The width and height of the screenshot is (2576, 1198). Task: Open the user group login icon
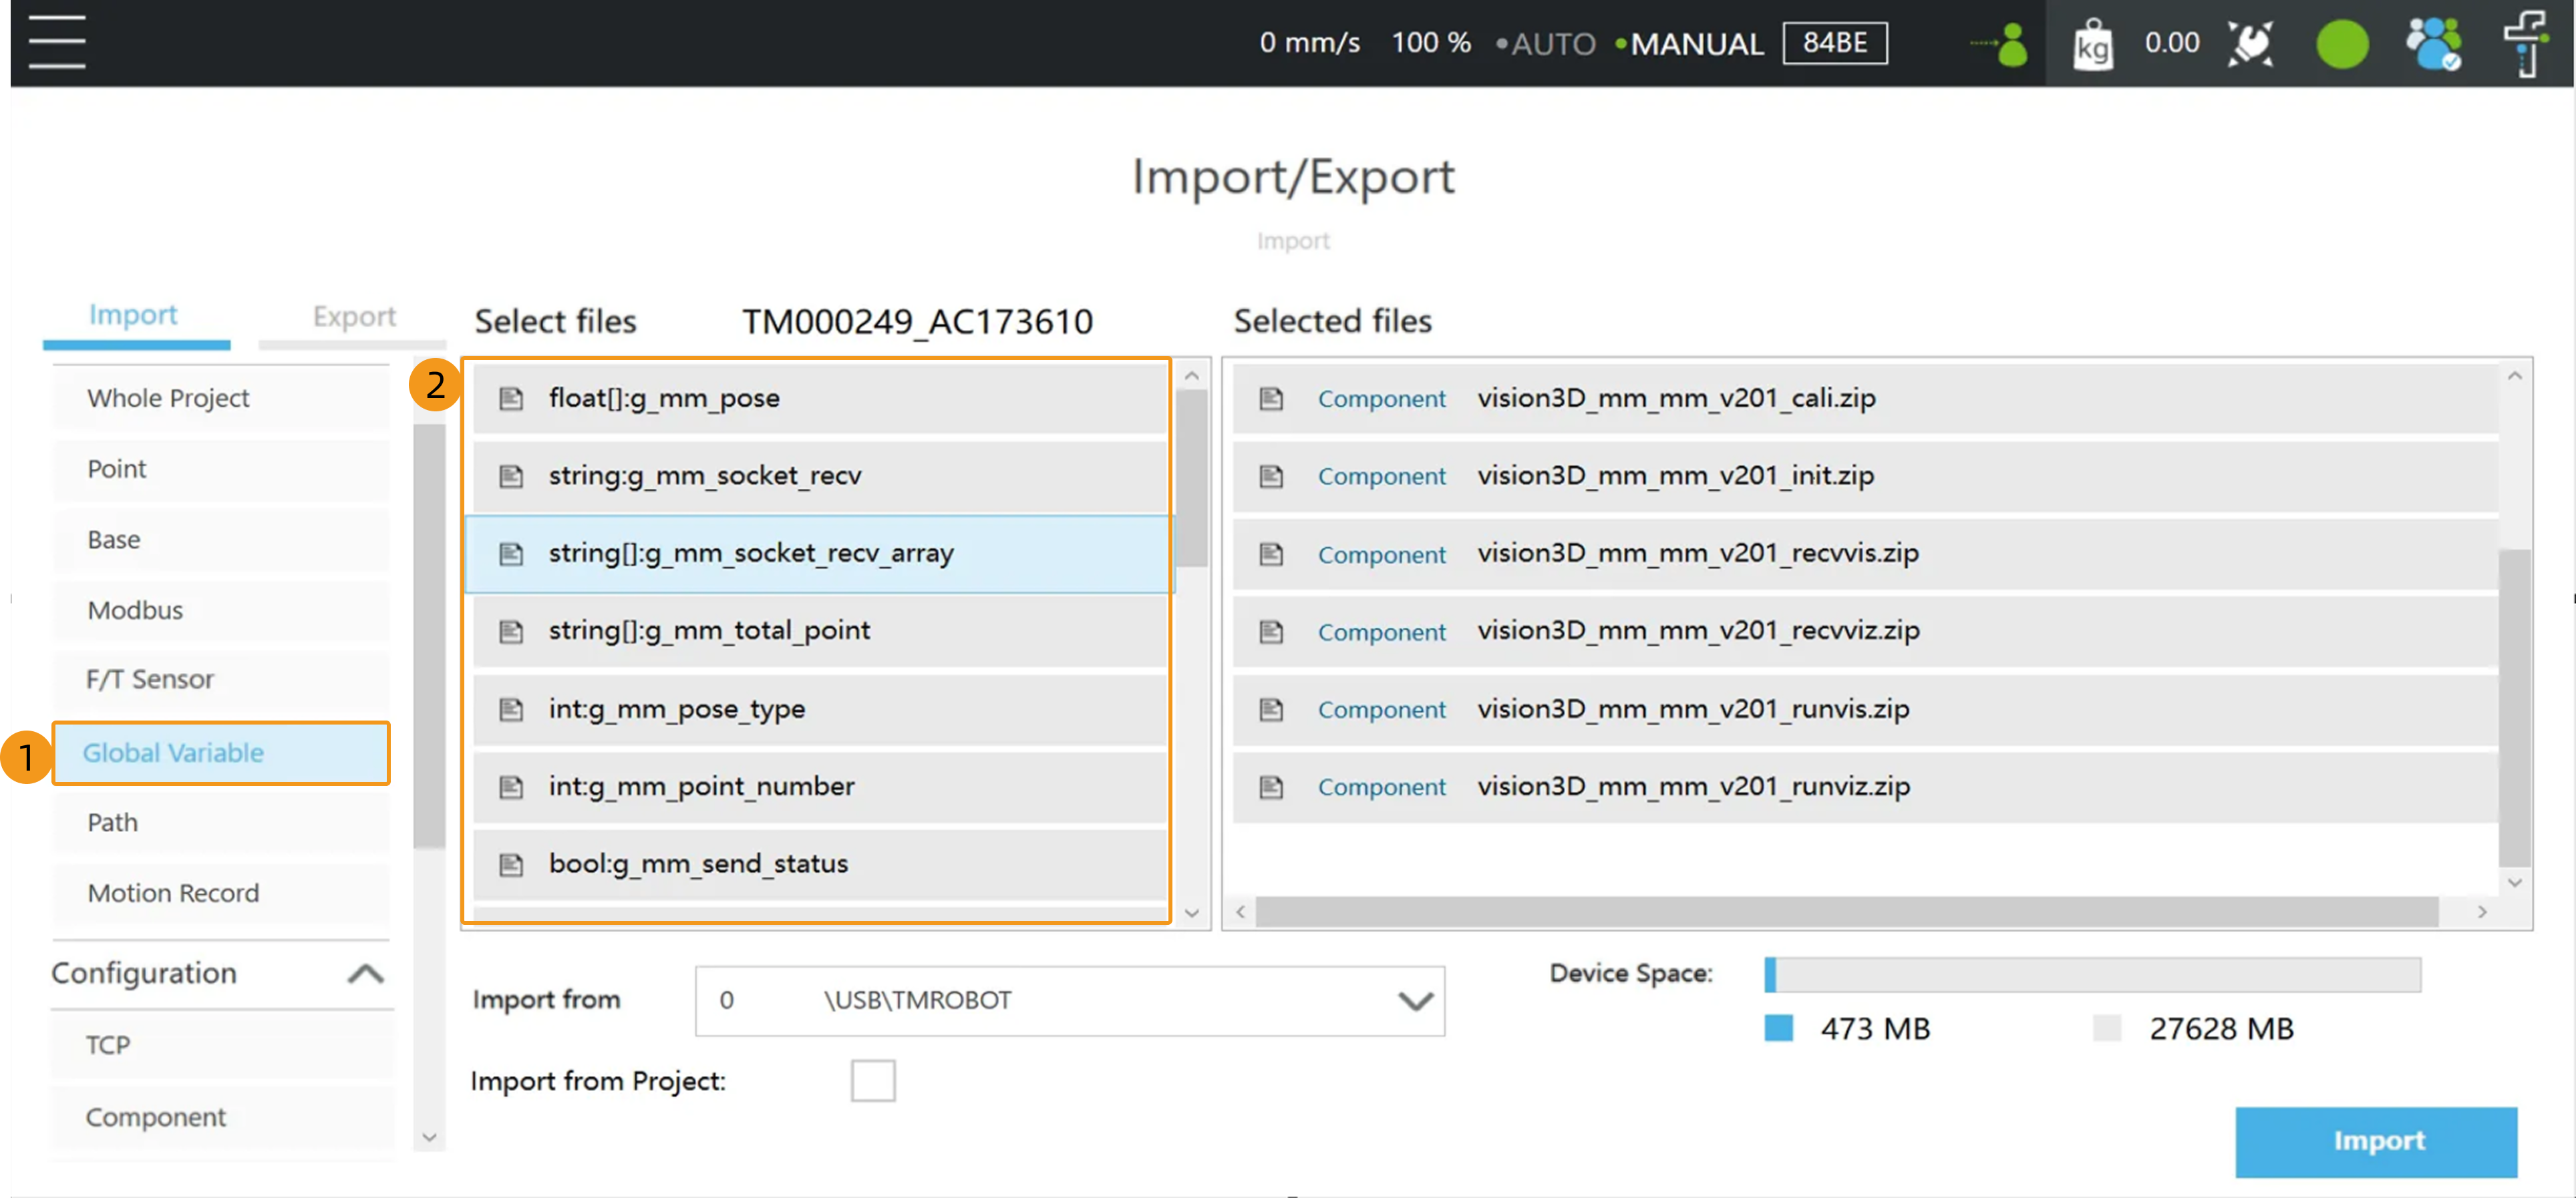[x=2433, y=44]
